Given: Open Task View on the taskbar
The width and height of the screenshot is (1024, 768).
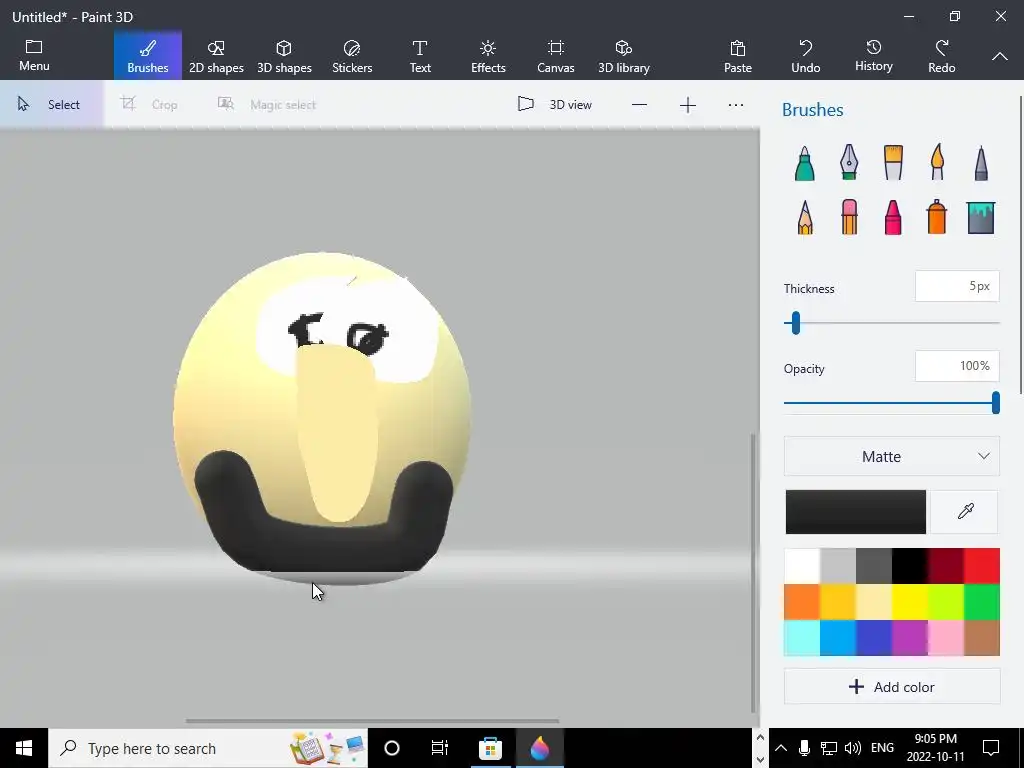Looking at the screenshot, I should coord(440,748).
